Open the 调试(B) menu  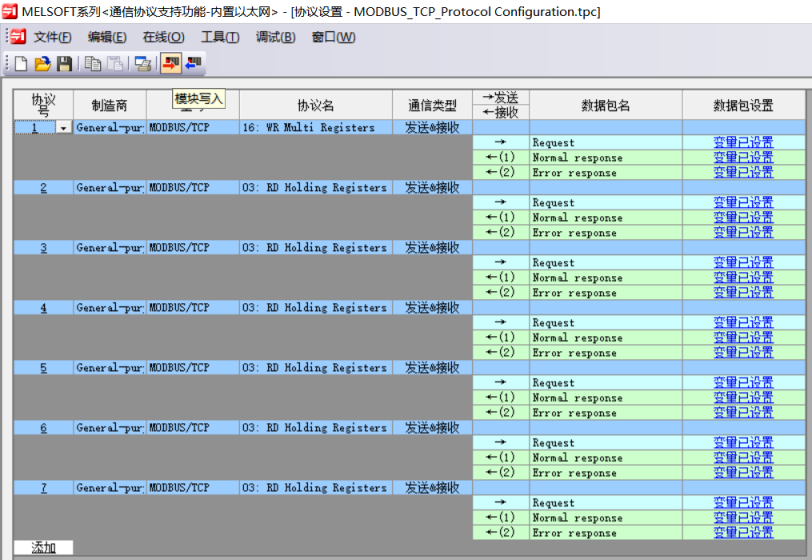click(275, 37)
